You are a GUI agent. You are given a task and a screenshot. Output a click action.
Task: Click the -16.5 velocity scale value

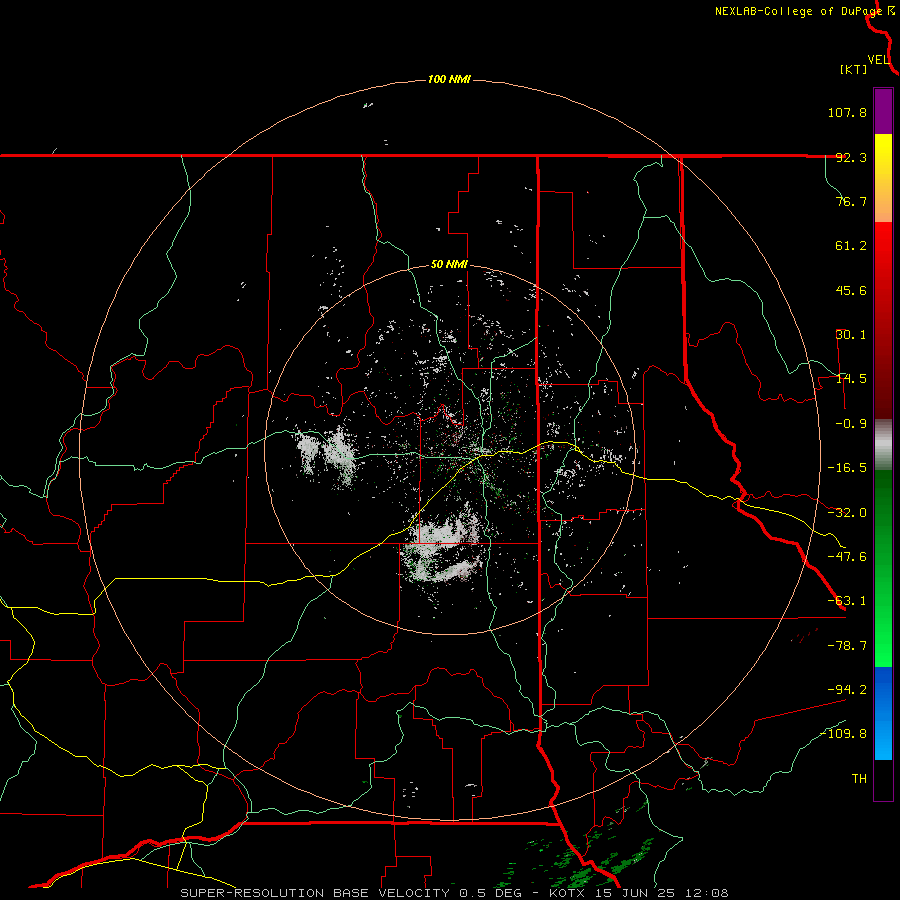(847, 468)
